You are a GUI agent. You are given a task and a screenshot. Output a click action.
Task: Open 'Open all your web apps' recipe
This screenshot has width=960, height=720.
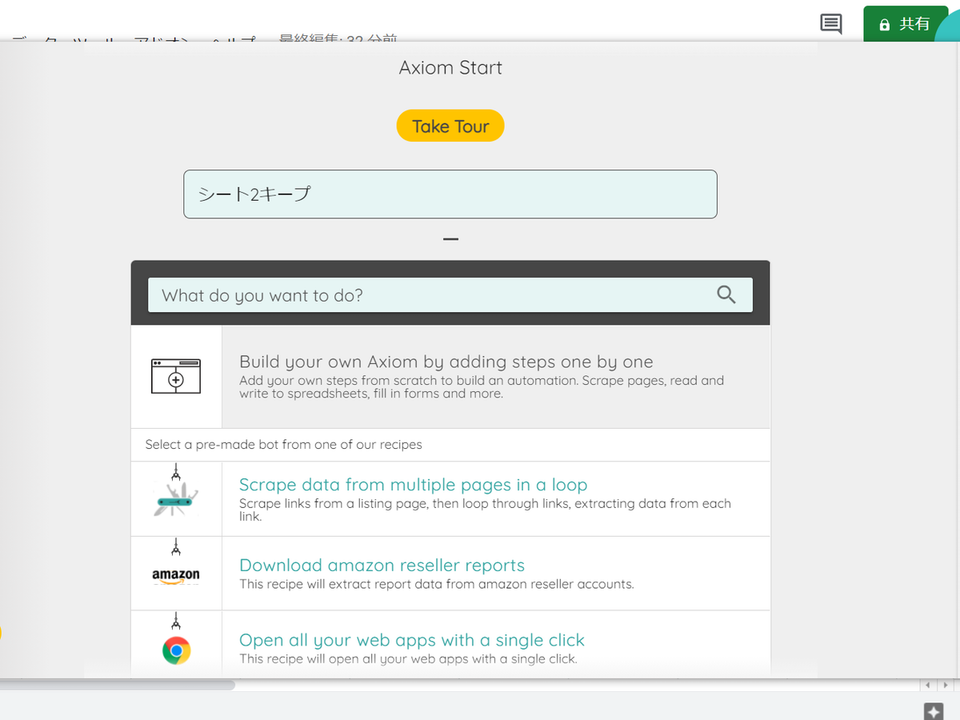pos(411,640)
